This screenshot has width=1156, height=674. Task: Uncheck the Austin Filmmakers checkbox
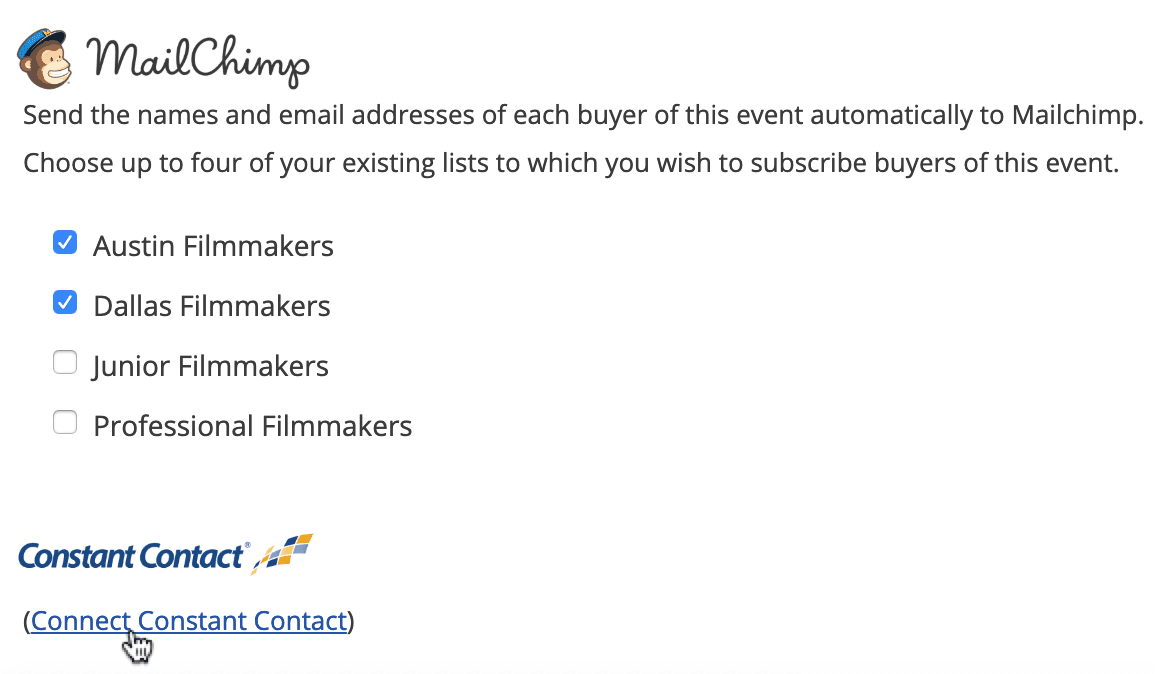[65, 242]
